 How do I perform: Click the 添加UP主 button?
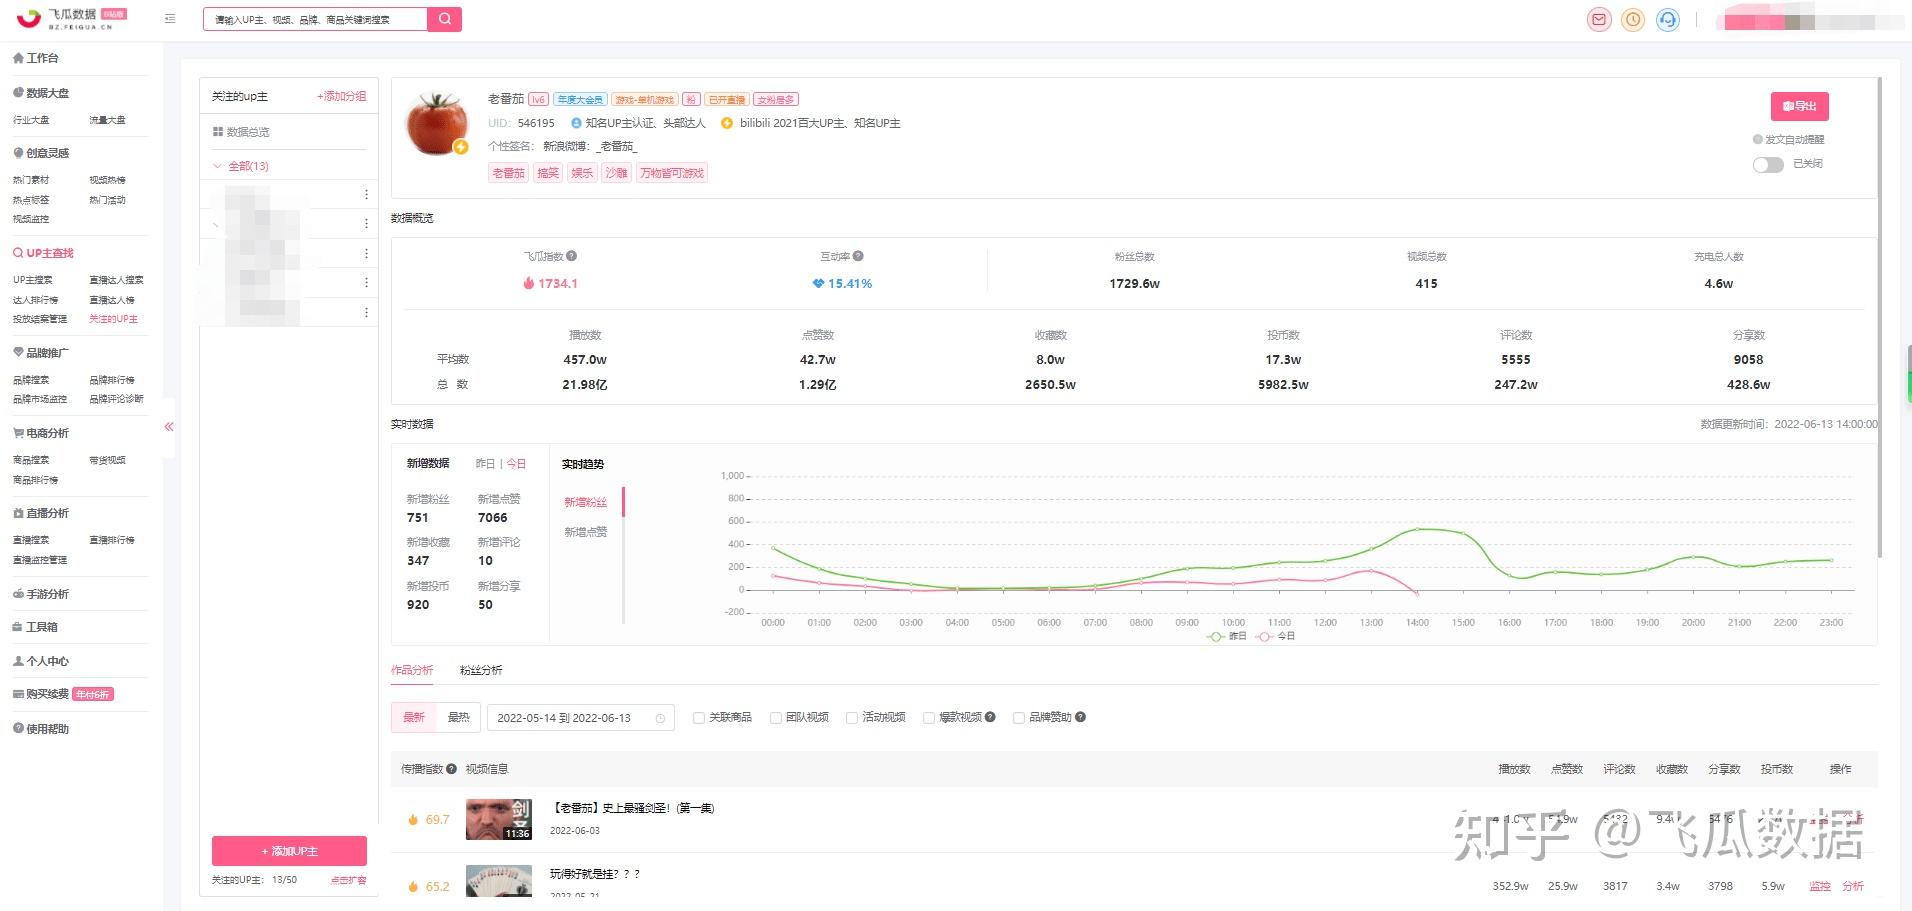click(x=289, y=851)
